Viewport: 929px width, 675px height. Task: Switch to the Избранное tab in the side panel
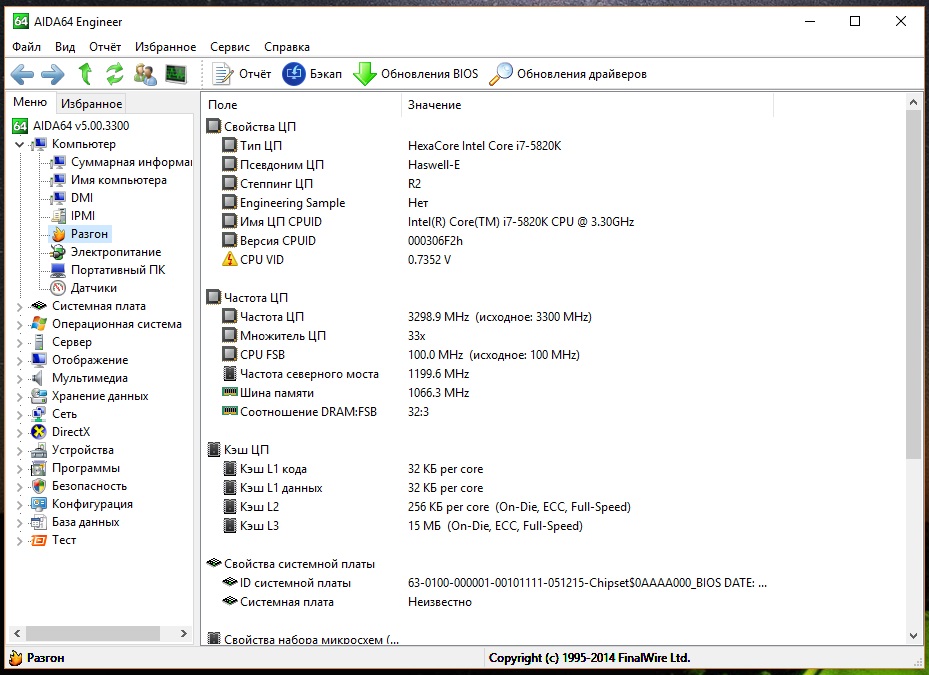click(91, 104)
